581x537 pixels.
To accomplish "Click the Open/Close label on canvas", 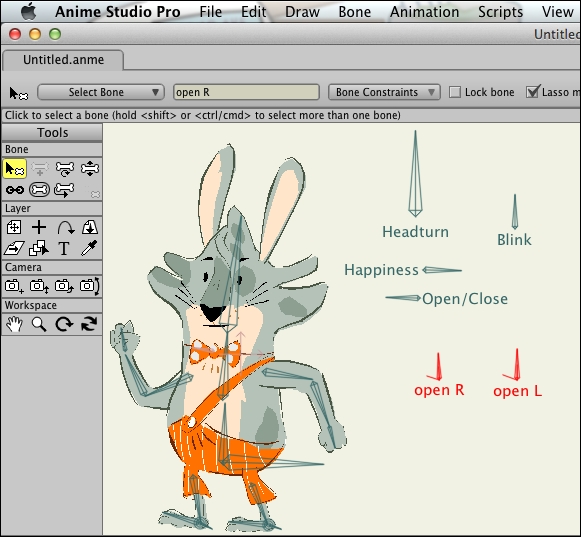I will click(465, 299).
